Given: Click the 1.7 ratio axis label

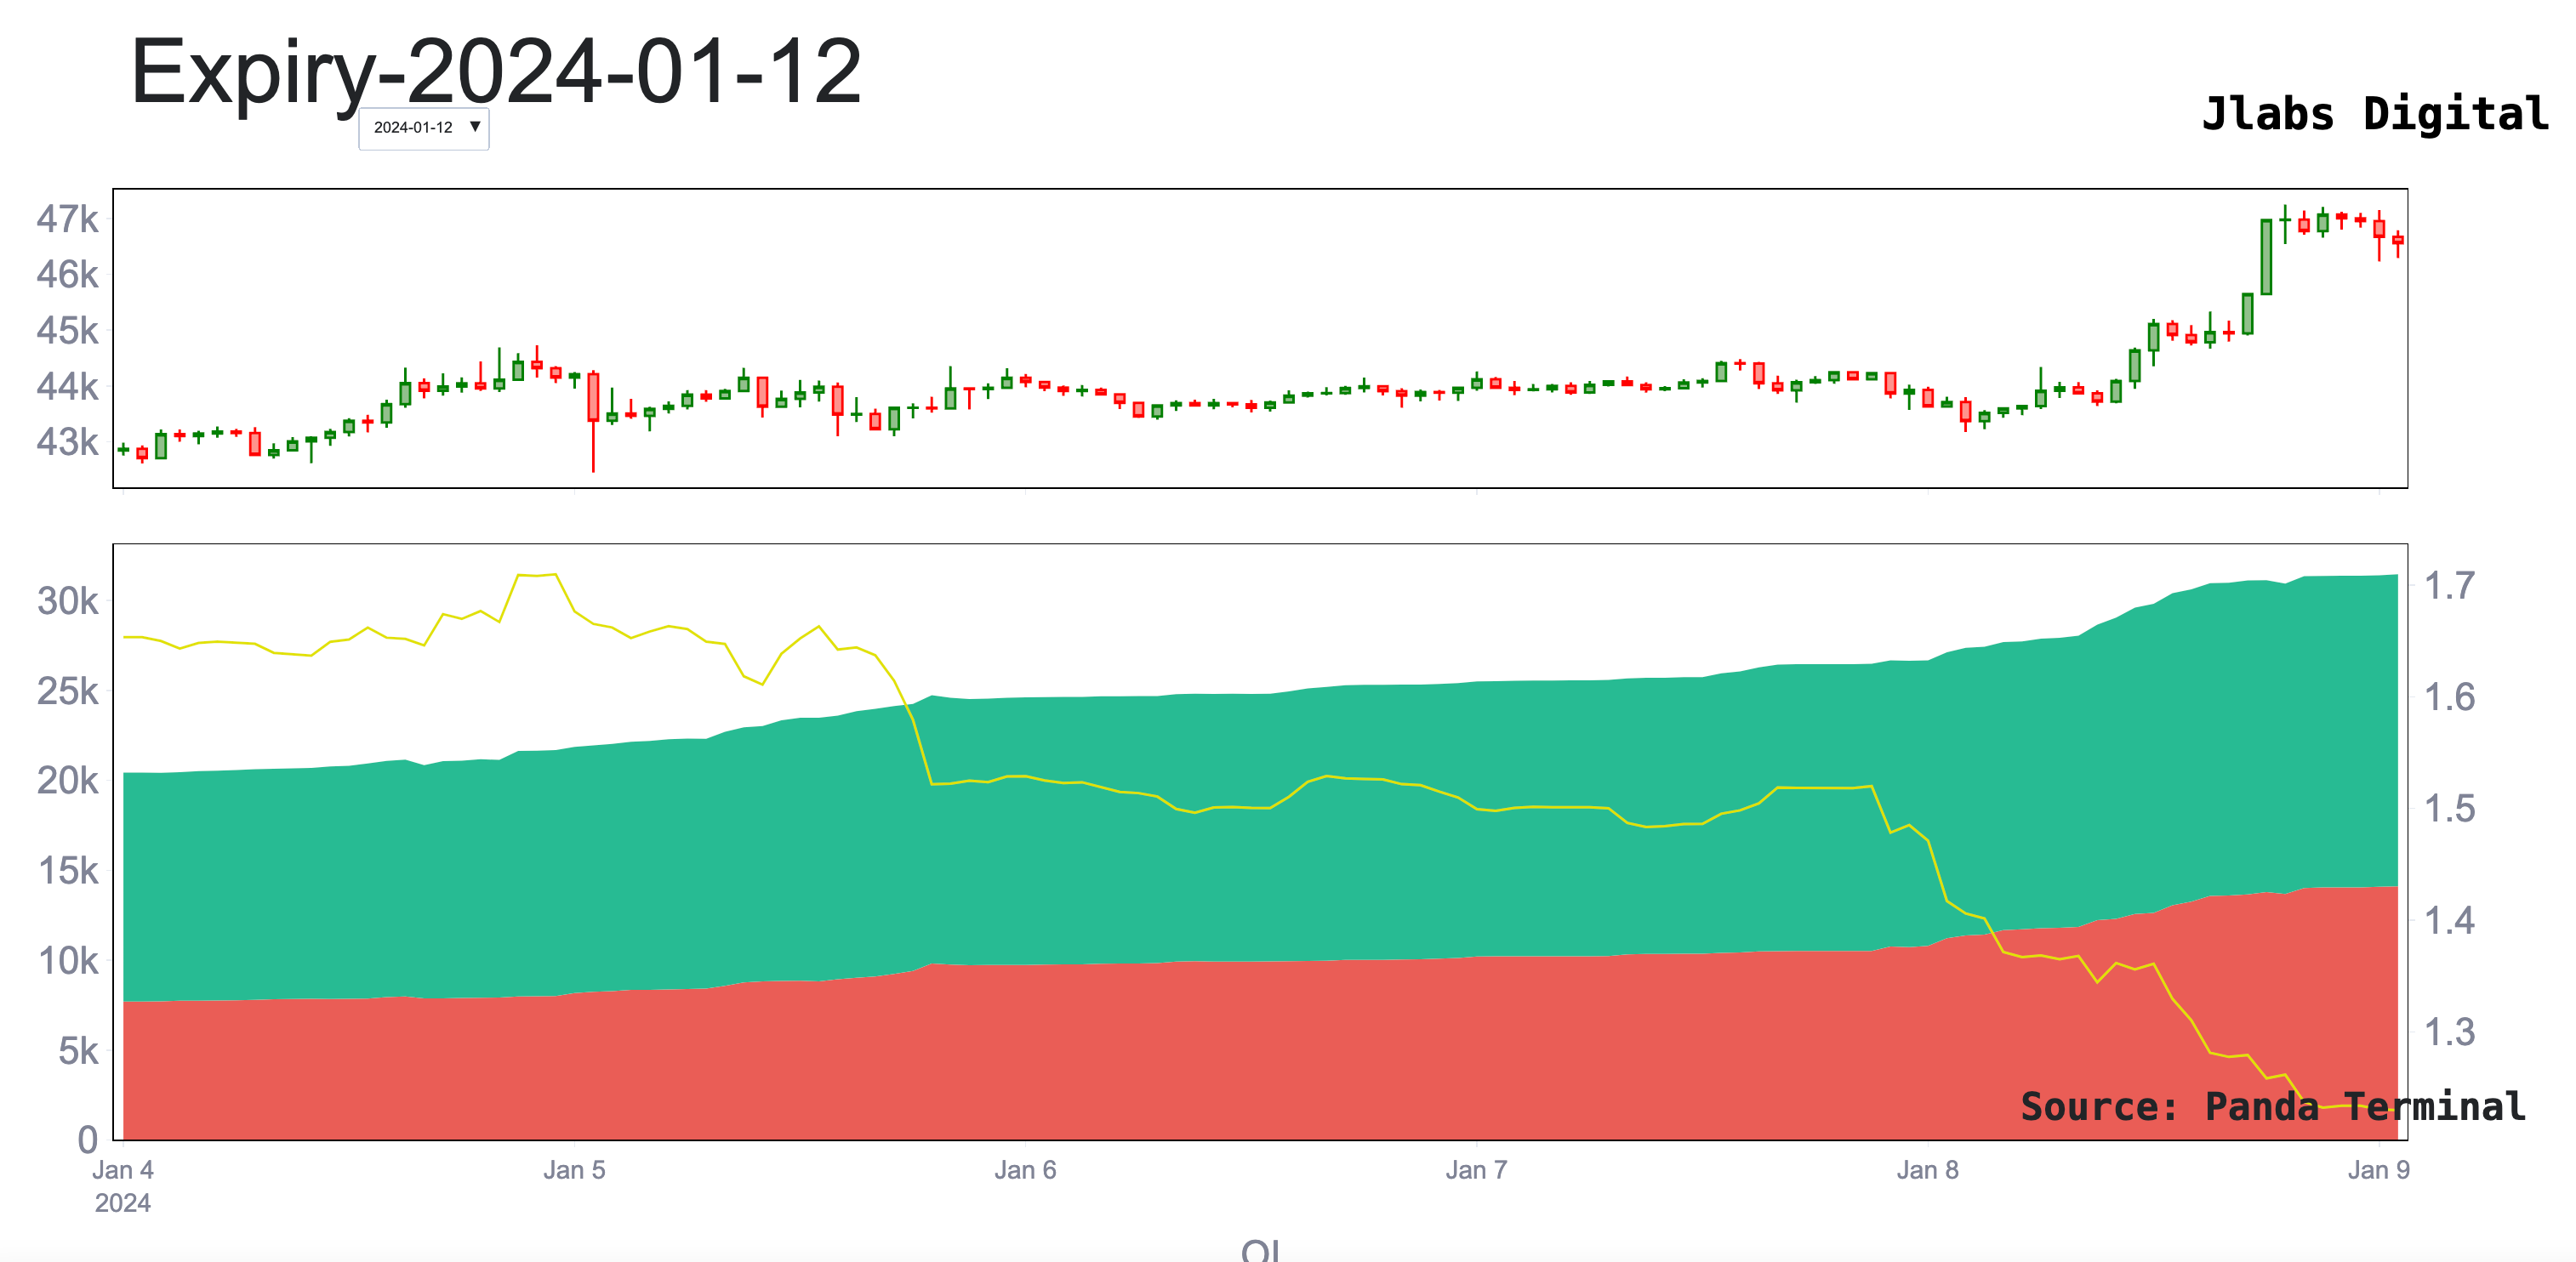Looking at the screenshot, I should (x=2449, y=586).
